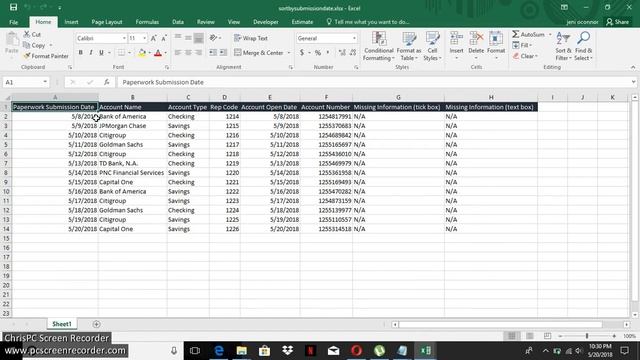The height and width of the screenshot is (360, 640).
Task: Toggle Align Left for the cell
Action: [178, 53]
